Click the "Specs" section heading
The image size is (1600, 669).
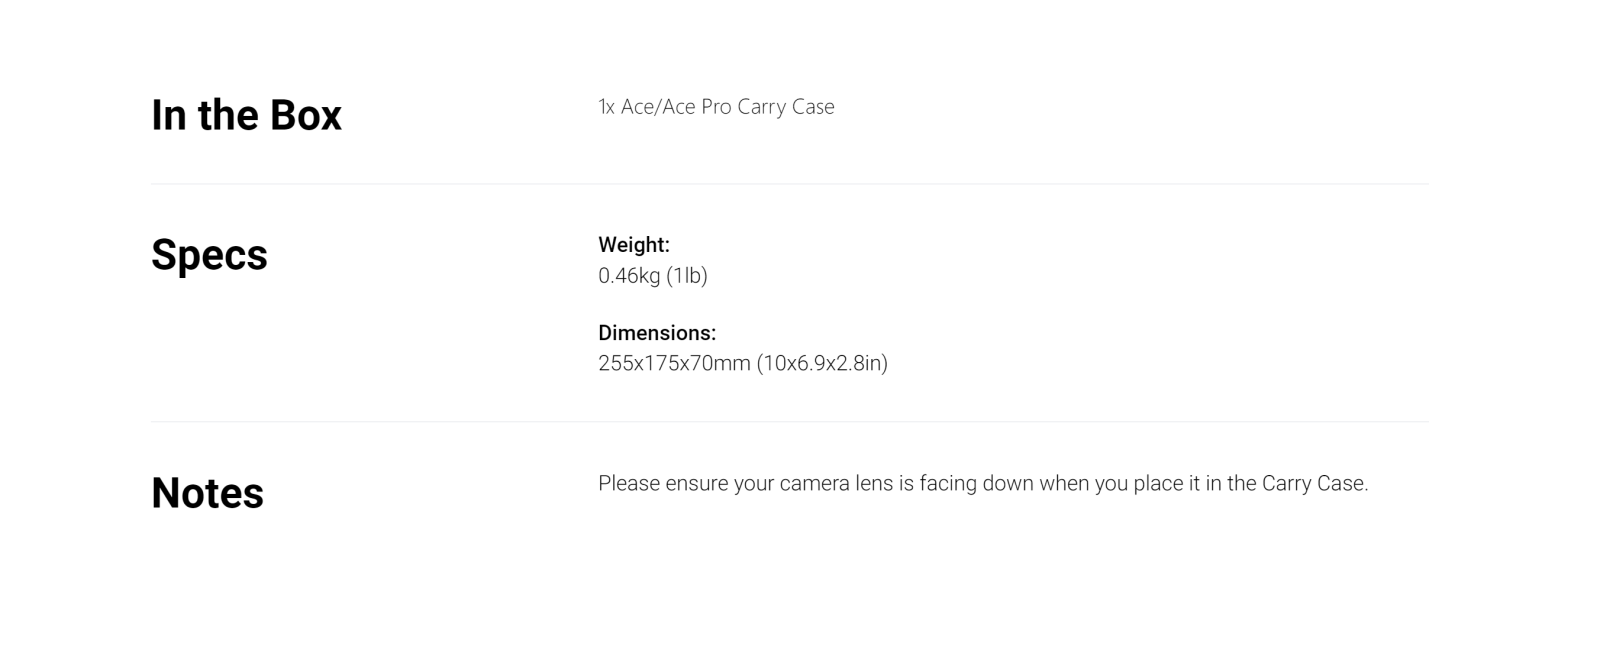coord(209,255)
